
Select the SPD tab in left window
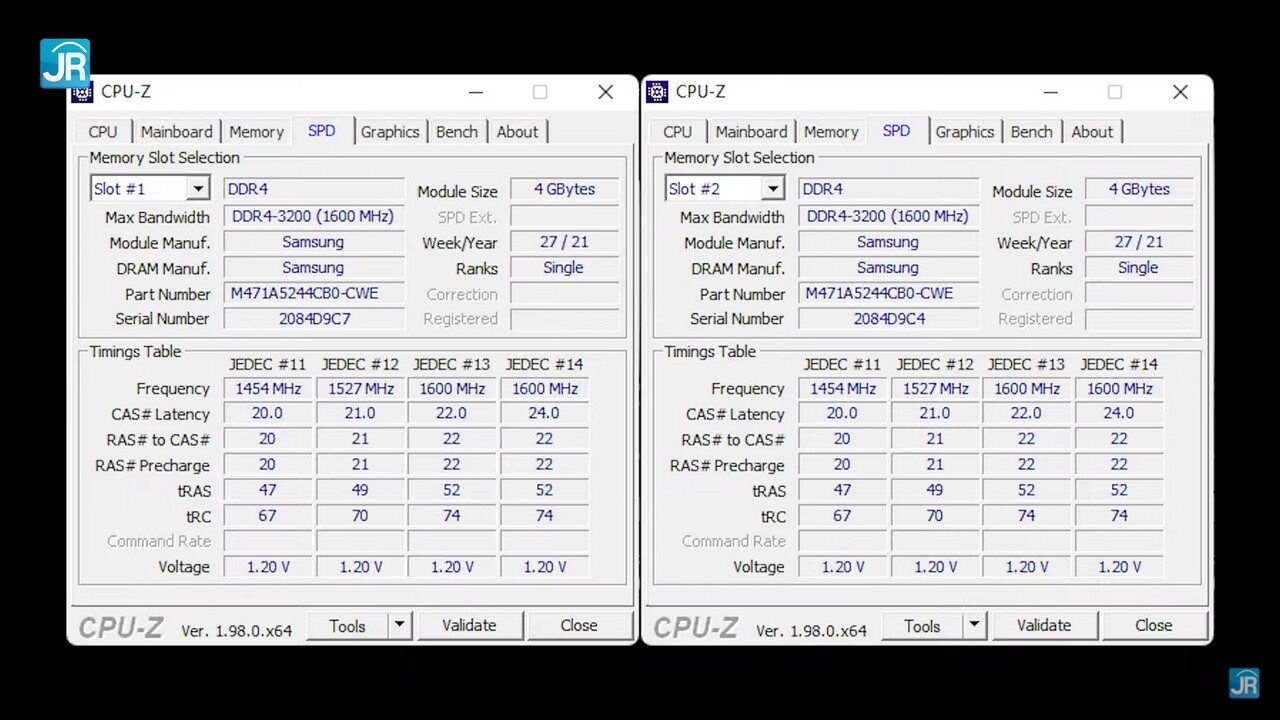[x=322, y=131]
